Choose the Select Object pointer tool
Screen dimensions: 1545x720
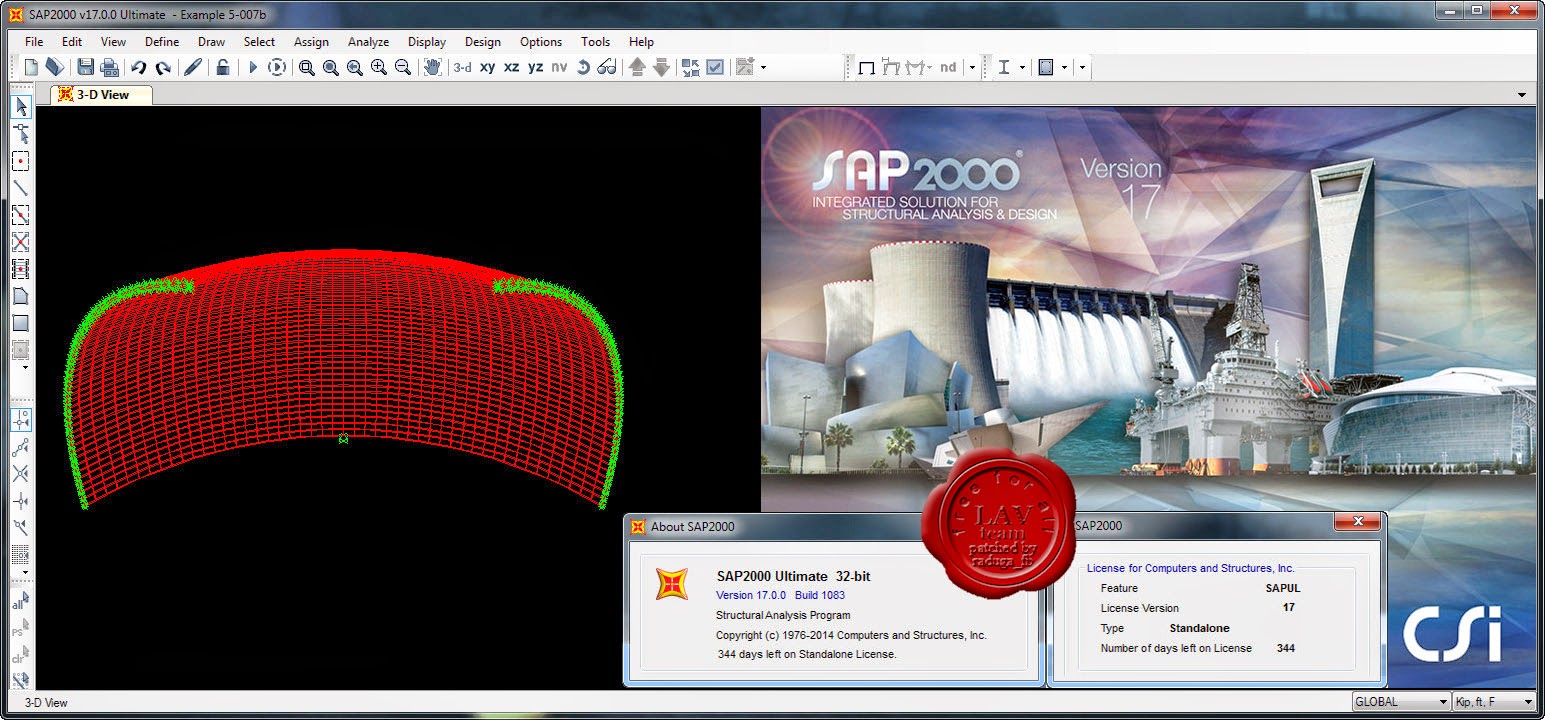click(x=20, y=107)
